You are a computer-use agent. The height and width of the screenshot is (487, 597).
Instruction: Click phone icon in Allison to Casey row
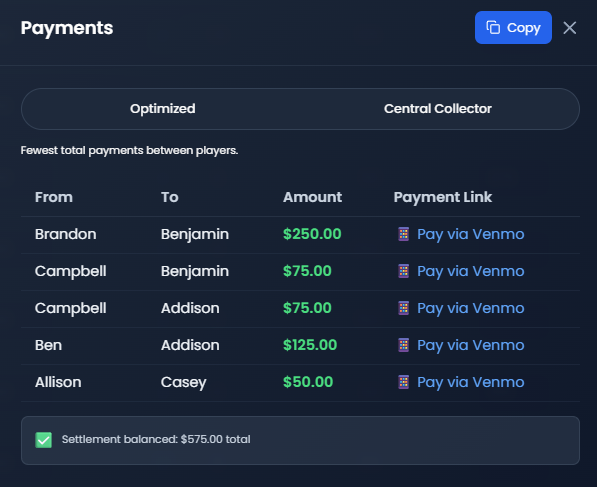tap(404, 382)
